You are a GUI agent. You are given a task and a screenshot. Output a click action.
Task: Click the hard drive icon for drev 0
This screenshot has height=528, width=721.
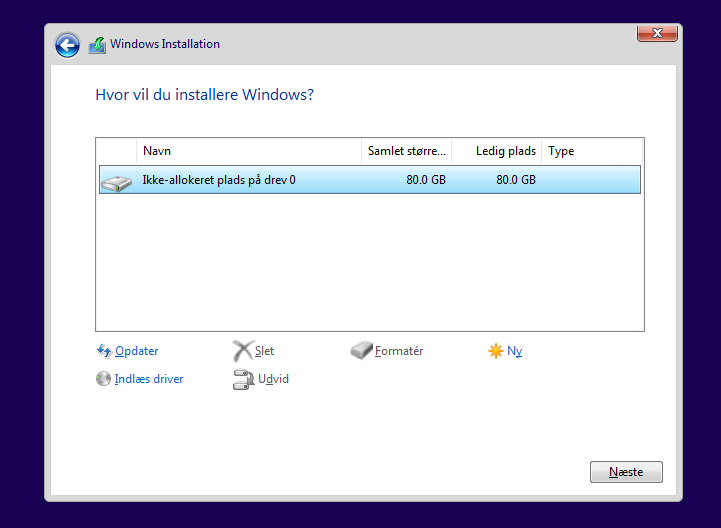pyautogui.click(x=116, y=183)
